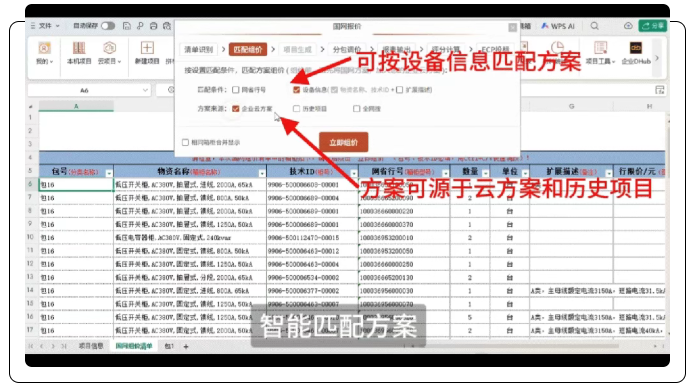The width and height of the screenshot is (700, 387).
Task: Open the 单位 column filter dropdown
Action: point(525,173)
